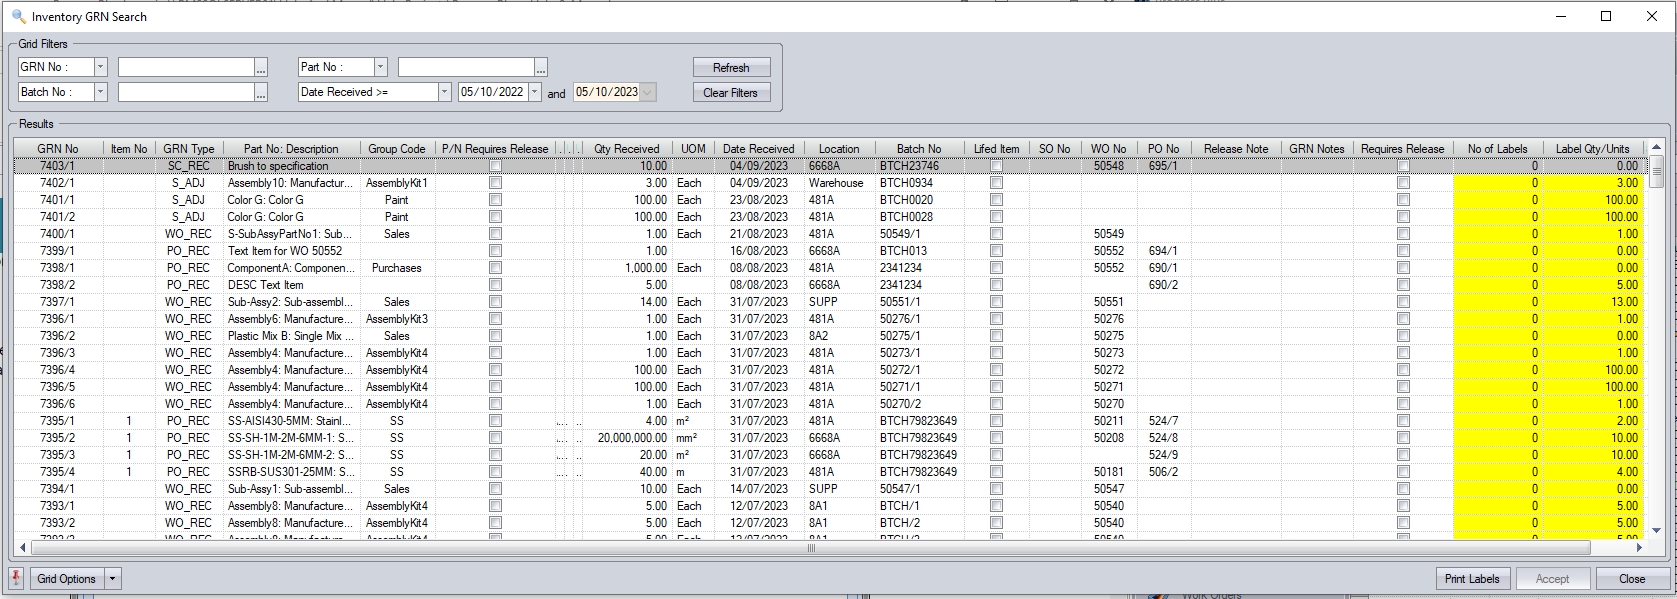Sort by the GRN Type column header
This screenshot has height=599, width=1677.
tap(188, 149)
